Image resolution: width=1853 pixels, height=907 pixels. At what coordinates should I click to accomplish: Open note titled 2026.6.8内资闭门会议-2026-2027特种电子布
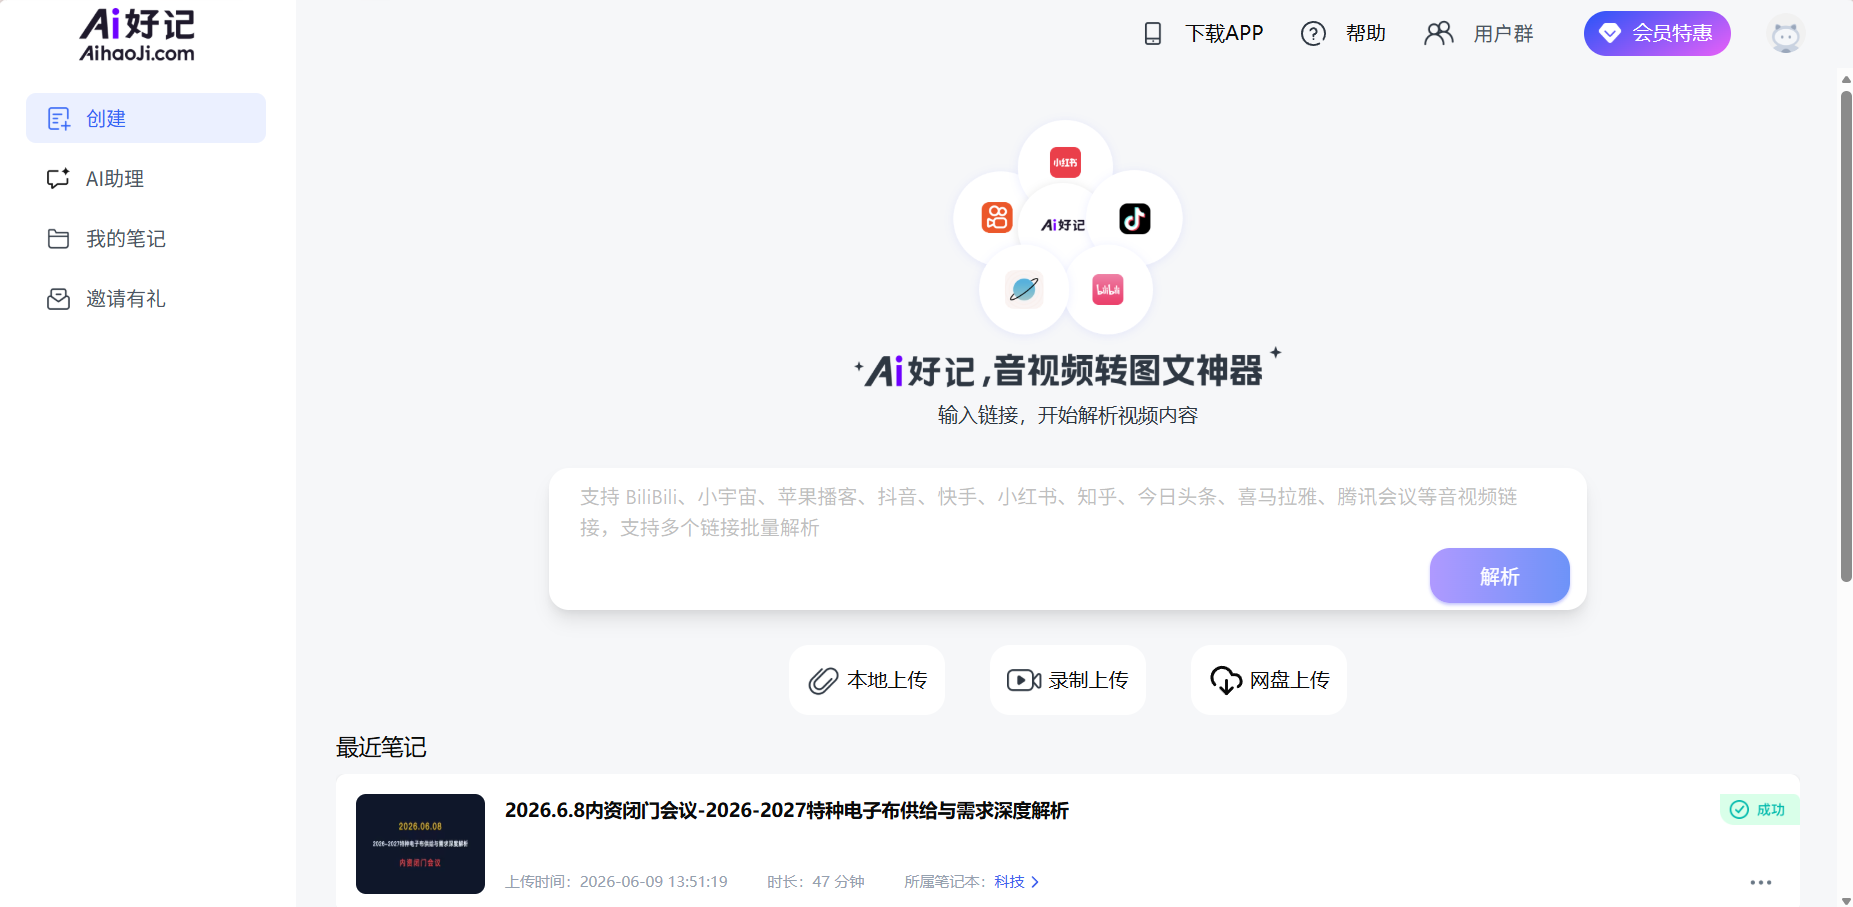click(x=787, y=811)
